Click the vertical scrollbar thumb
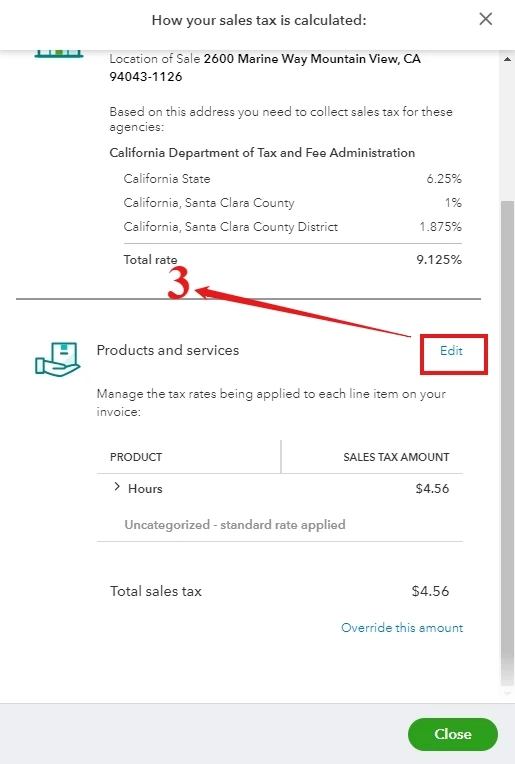This screenshot has width=515, height=764. 507,442
